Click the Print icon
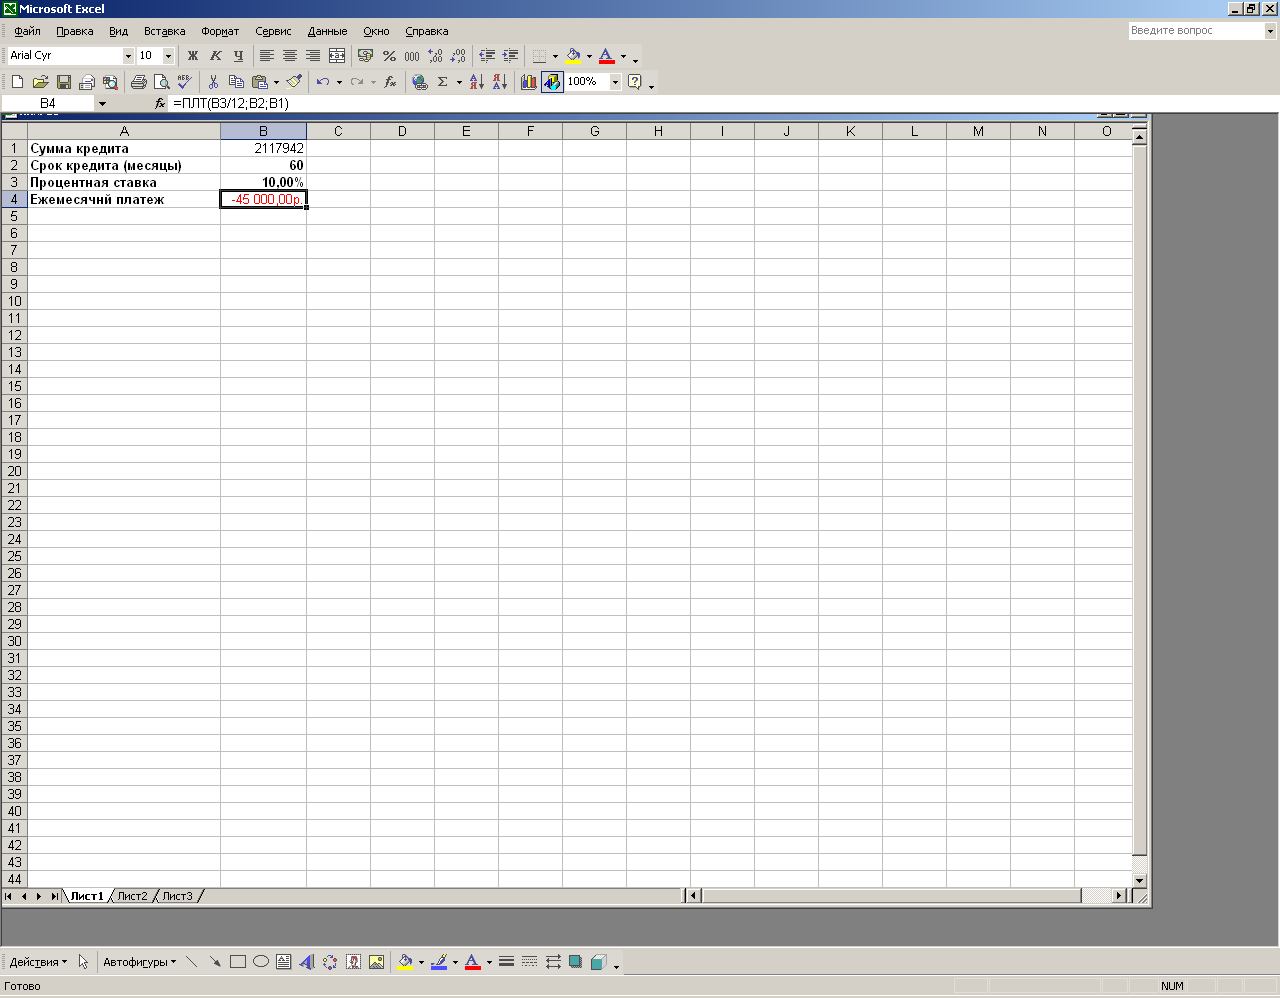This screenshot has width=1280, height=998. coord(138,82)
